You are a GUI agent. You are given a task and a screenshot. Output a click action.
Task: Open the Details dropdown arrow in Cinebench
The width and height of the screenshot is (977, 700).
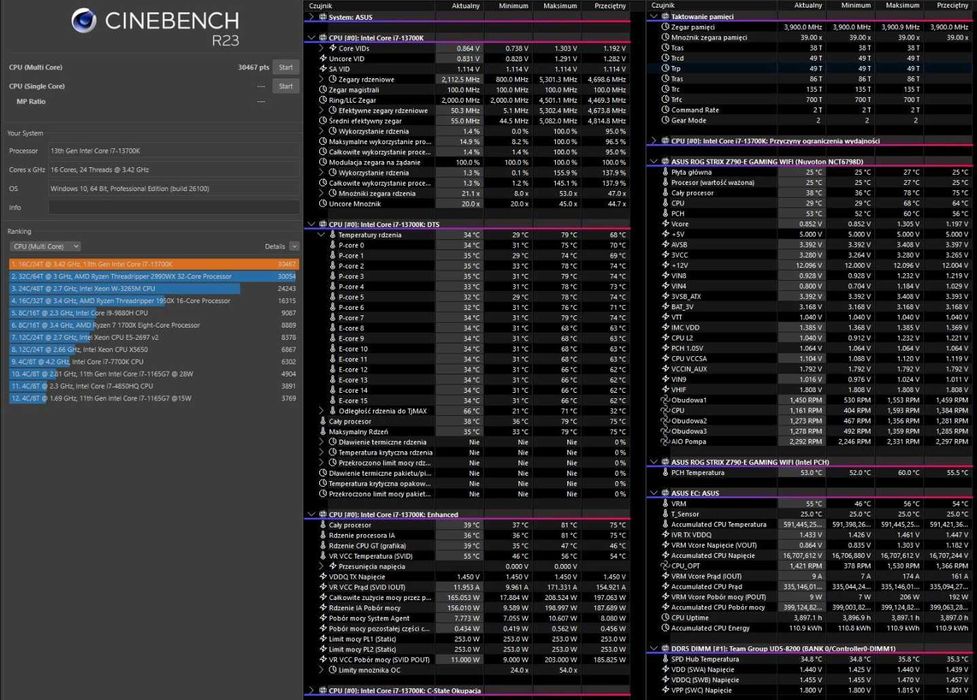click(x=294, y=246)
